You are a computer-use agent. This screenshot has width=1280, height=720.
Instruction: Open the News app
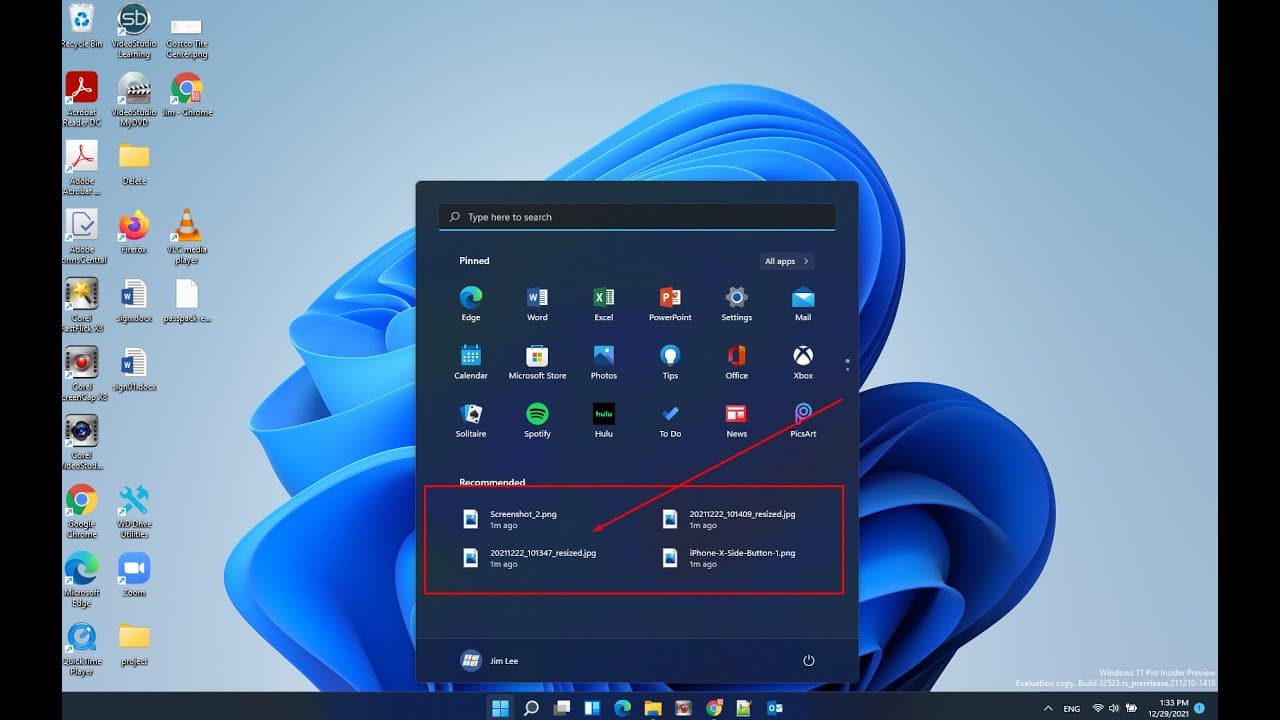[737, 420]
